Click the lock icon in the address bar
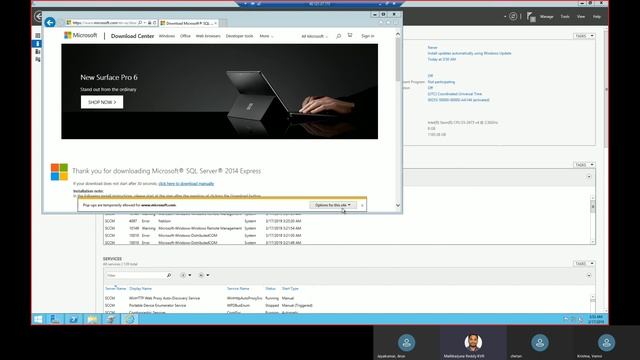 tap(149, 23)
